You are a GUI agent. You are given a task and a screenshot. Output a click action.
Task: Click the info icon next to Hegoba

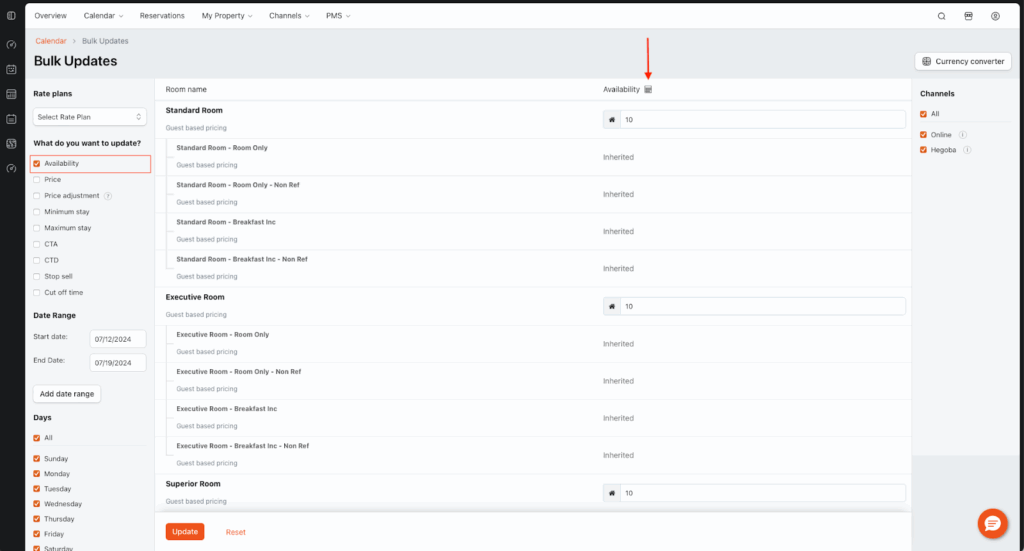click(967, 150)
